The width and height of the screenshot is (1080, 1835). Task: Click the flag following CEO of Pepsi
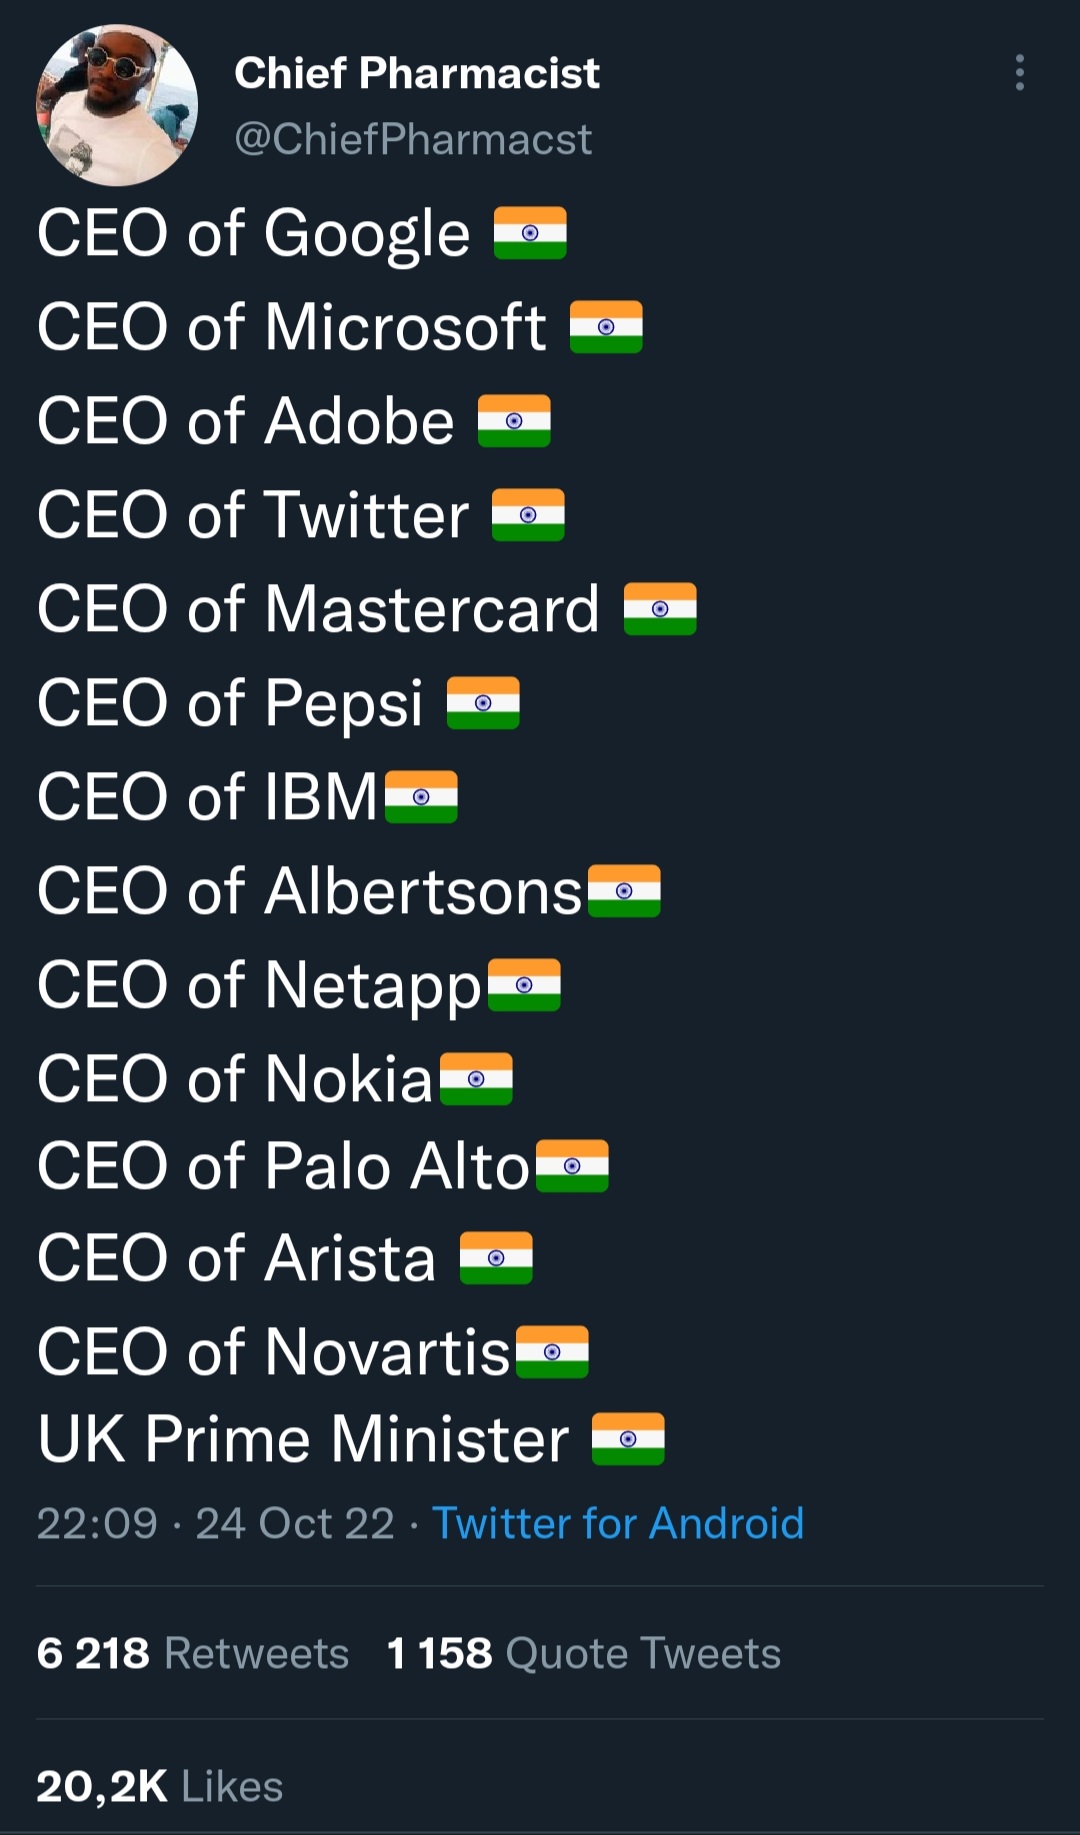(482, 702)
